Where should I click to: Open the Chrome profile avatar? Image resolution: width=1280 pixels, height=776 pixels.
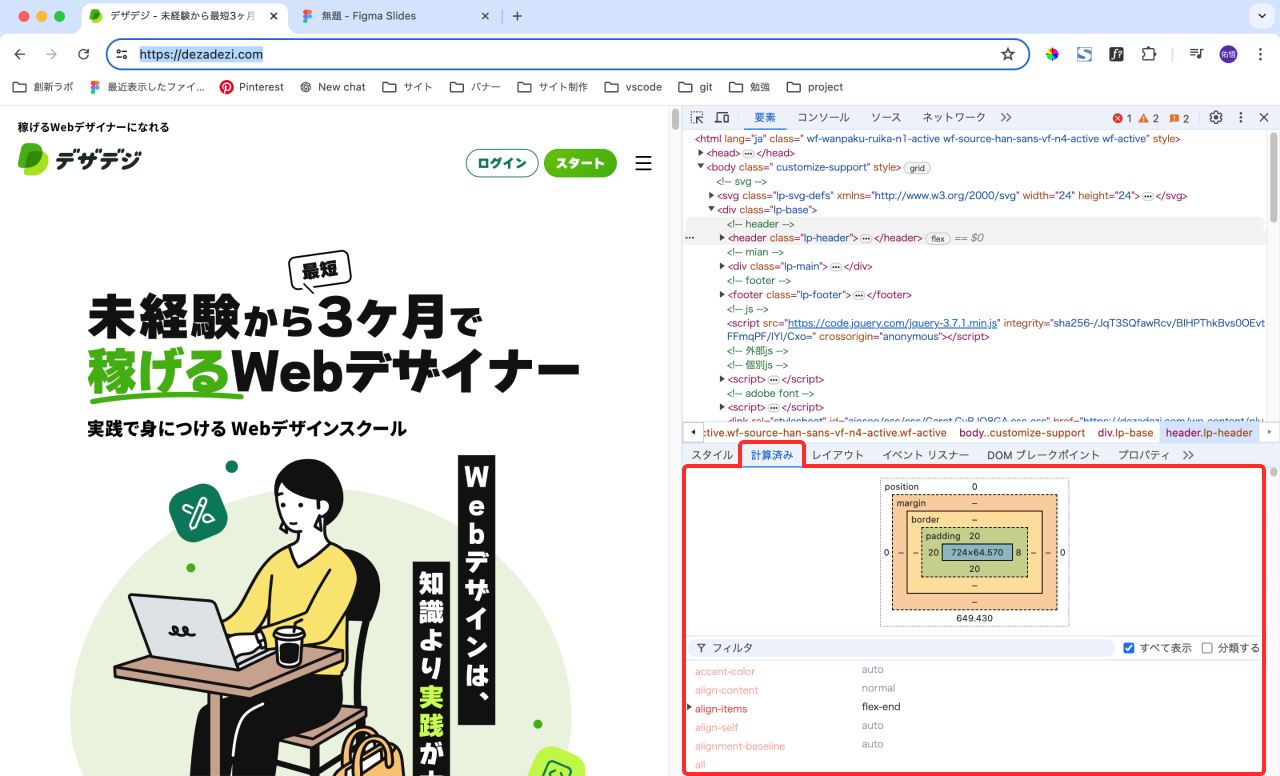coord(1228,54)
